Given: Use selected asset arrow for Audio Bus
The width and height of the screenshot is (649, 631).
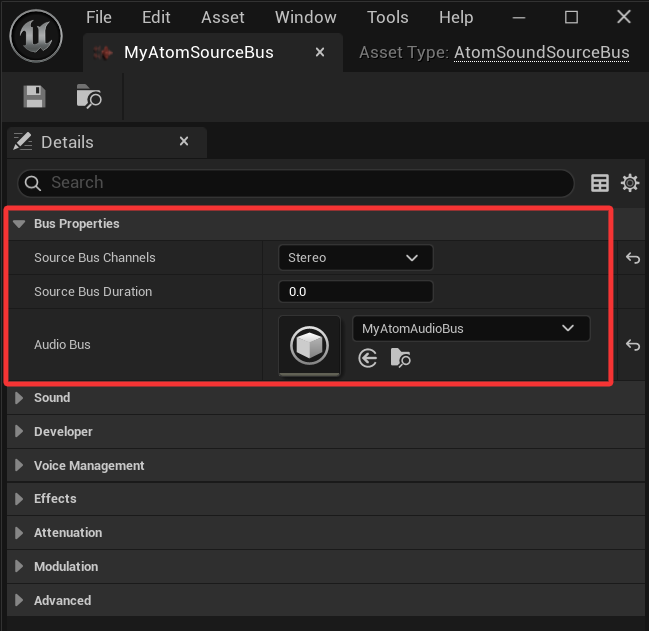Looking at the screenshot, I should click(368, 358).
